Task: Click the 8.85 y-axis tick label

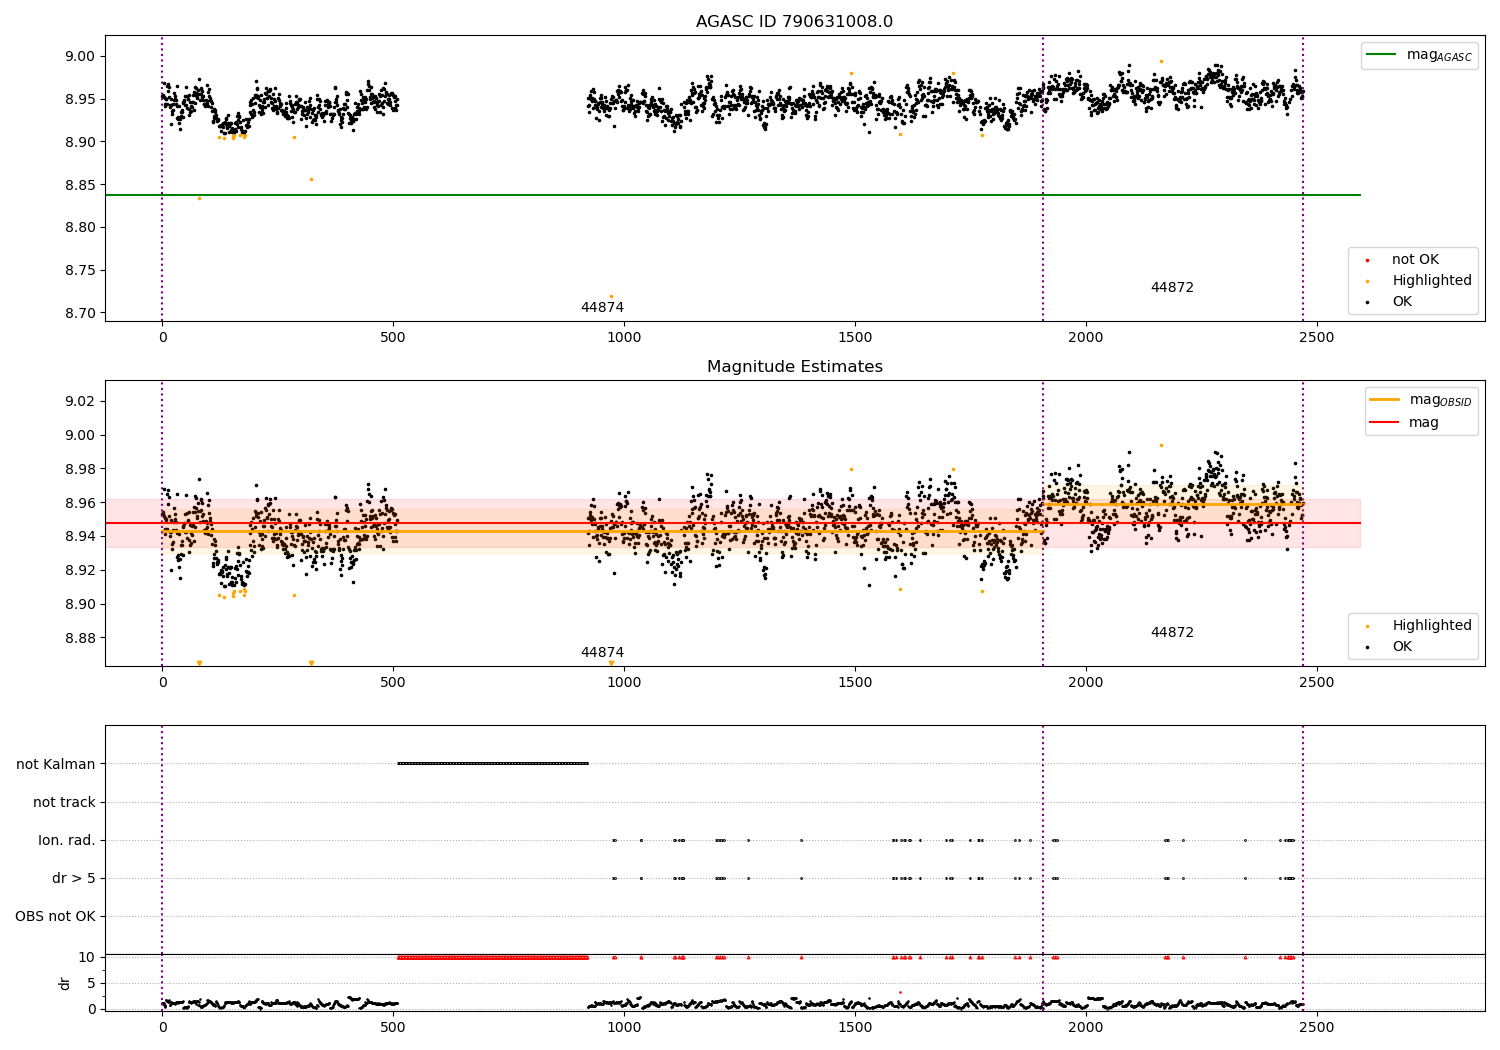Action: click(x=78, y=185)
